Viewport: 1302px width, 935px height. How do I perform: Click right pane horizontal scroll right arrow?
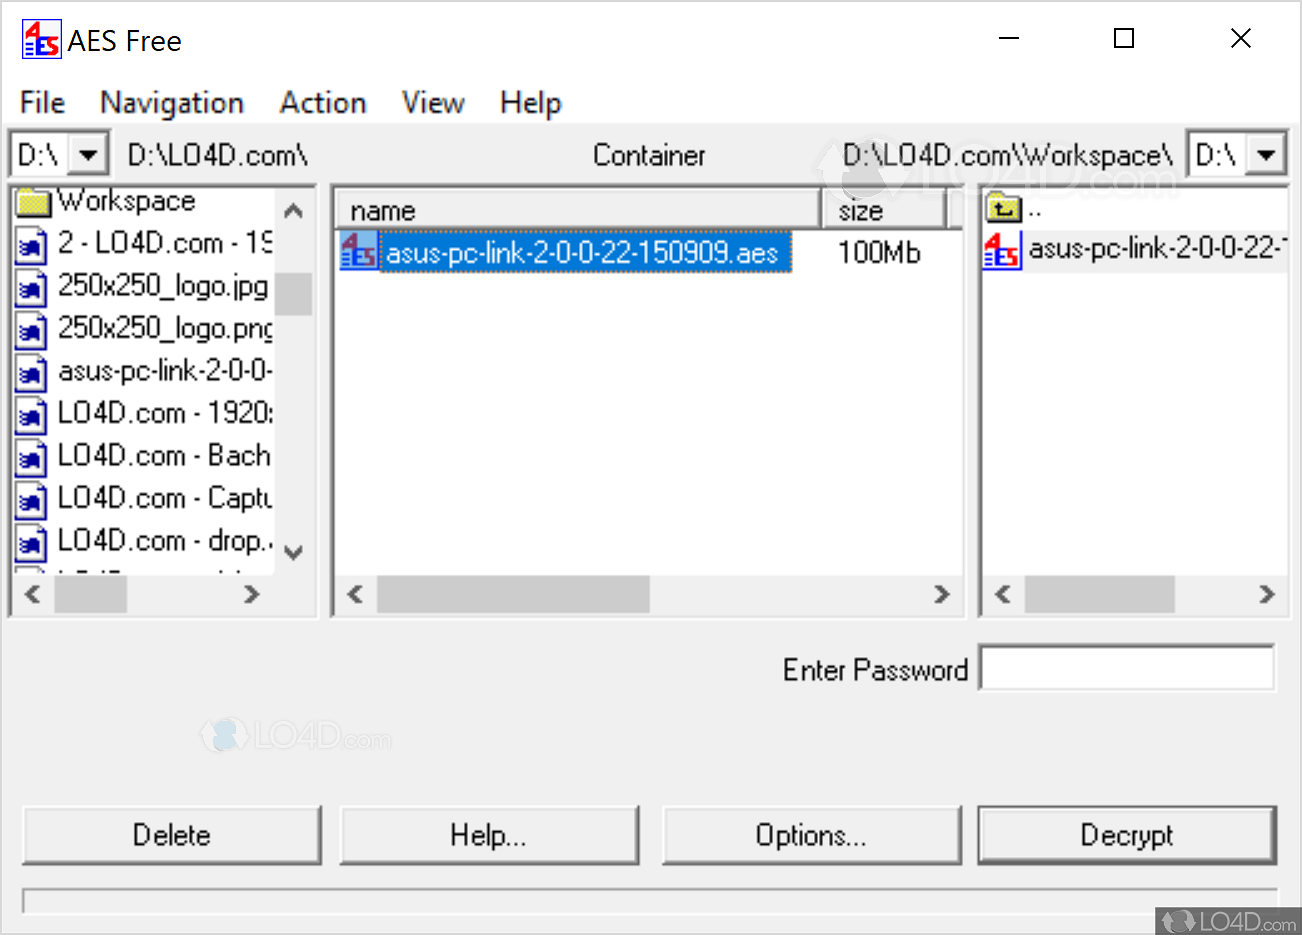1267,594
